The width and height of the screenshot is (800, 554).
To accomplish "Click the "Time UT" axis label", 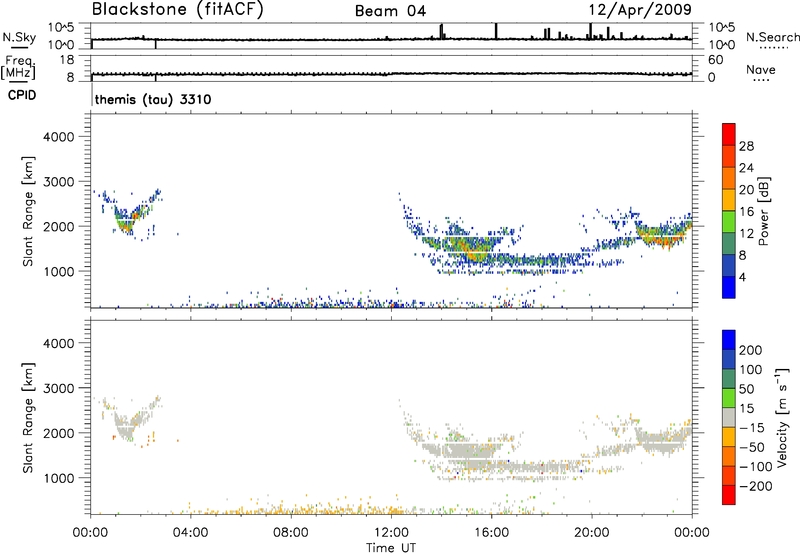I will point(391,547).
